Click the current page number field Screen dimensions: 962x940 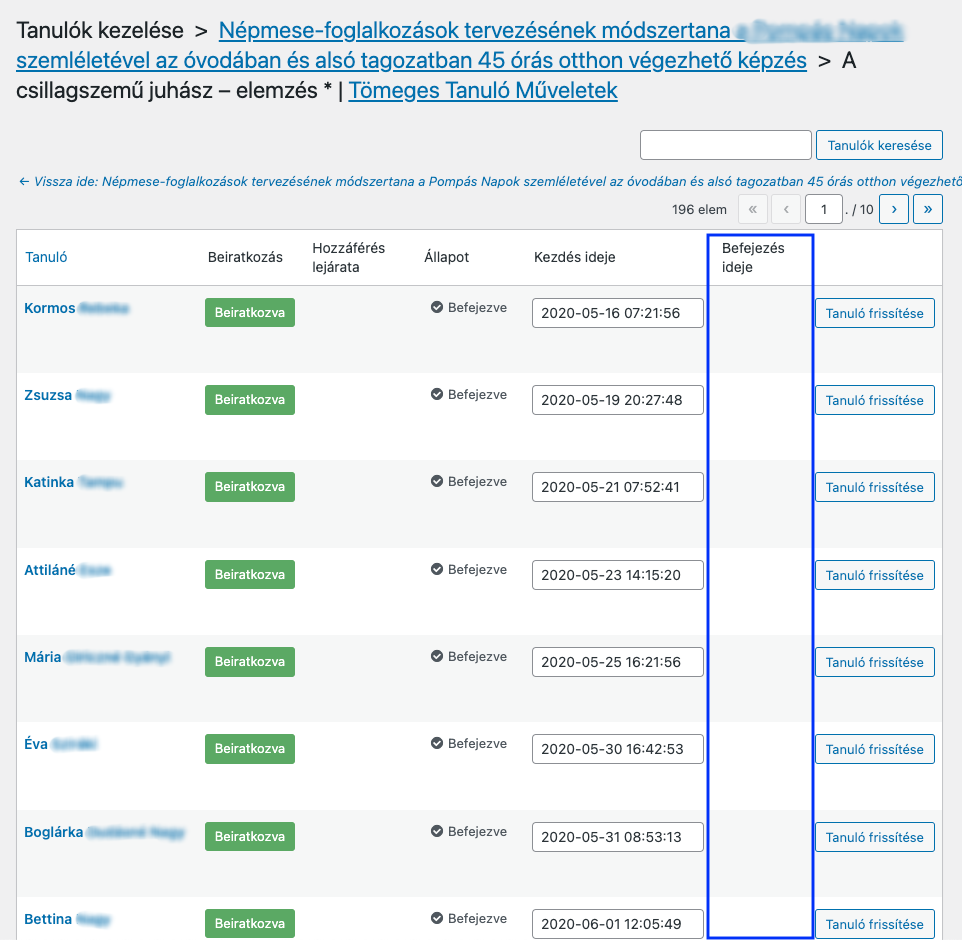[823, 209]
